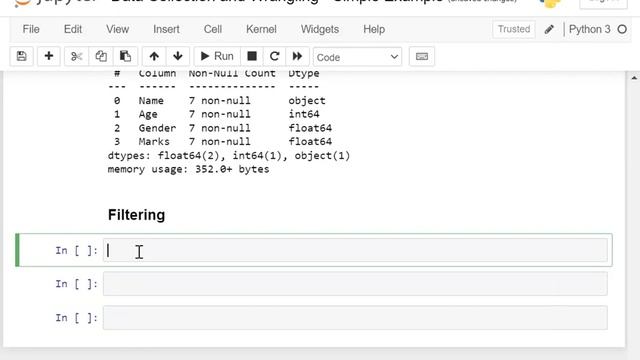This screenshot has width=640, height=360.
Task: Copy selected cells icon
Action: (x=101, y=56)
